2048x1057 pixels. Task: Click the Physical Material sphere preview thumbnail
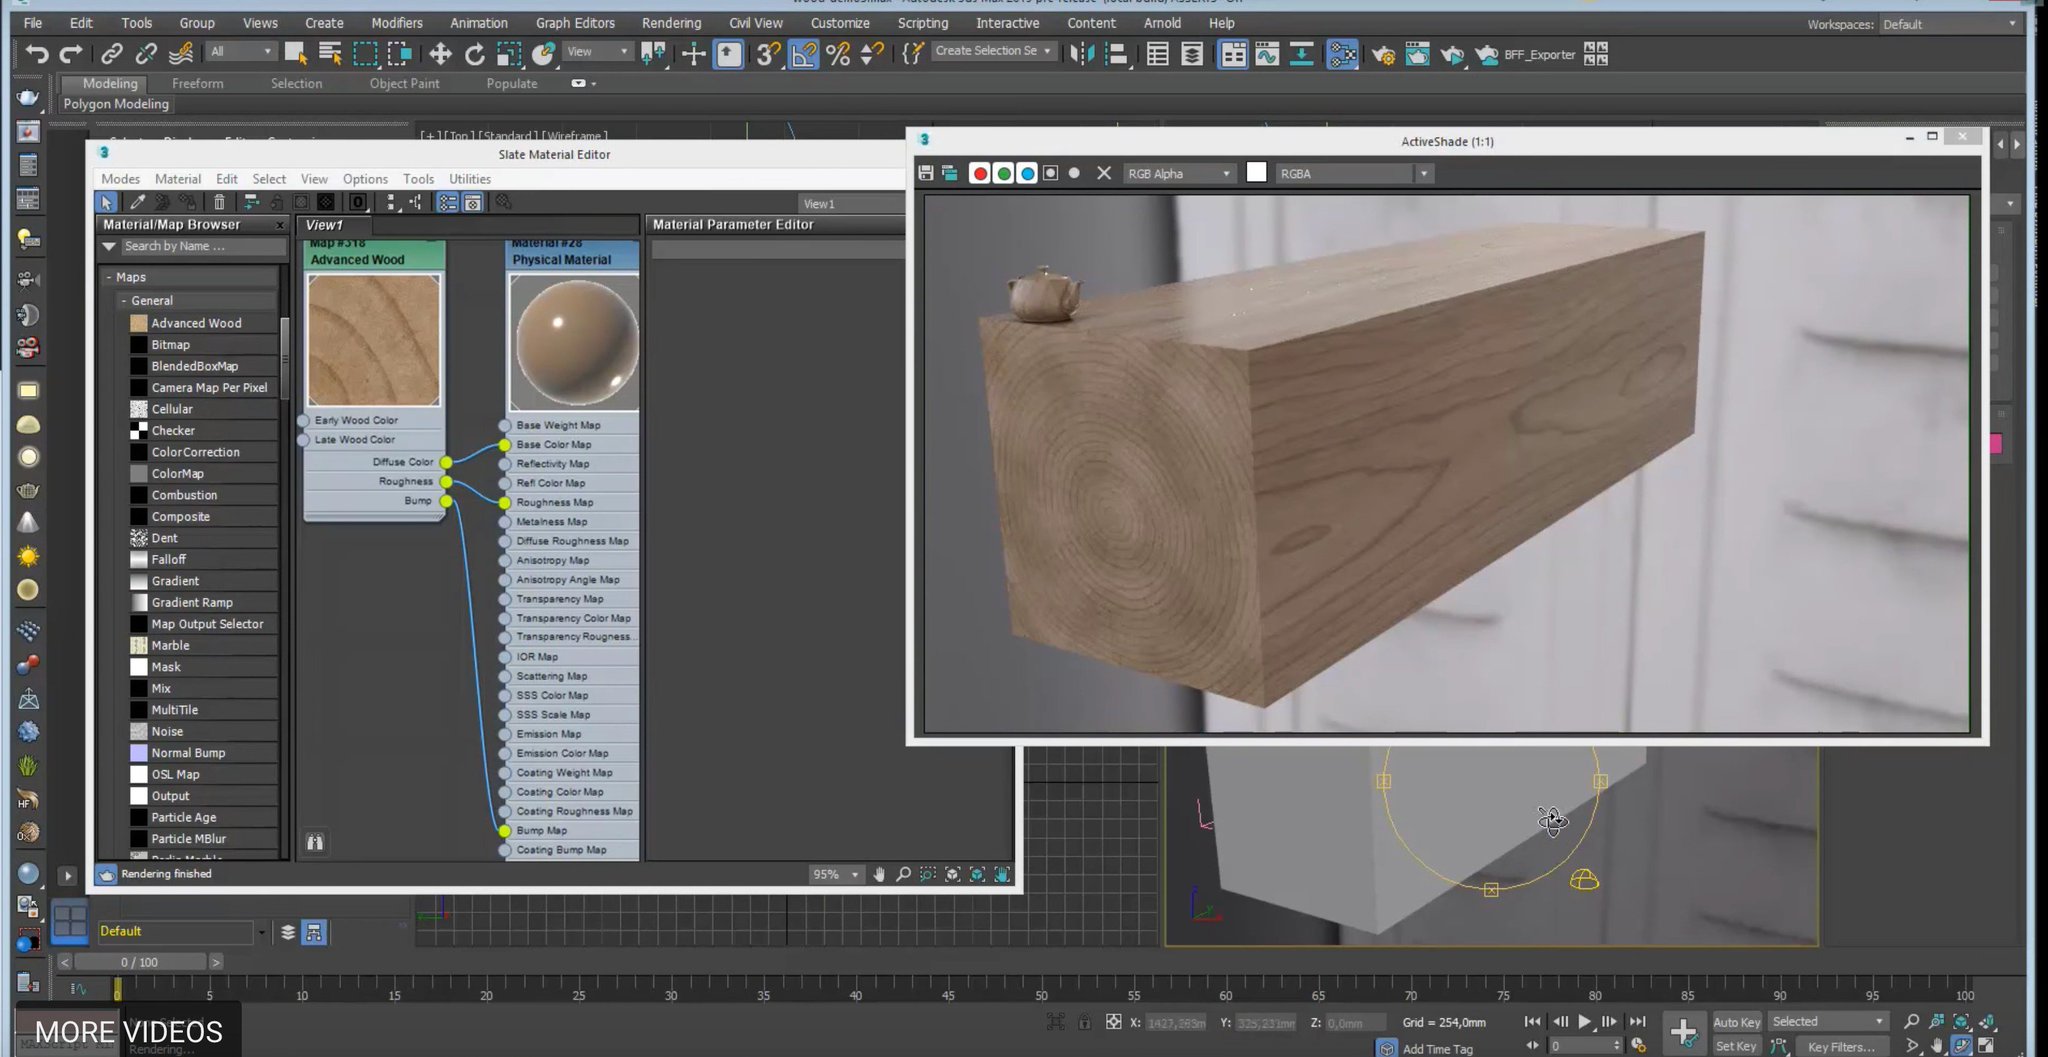coord(574,342)
